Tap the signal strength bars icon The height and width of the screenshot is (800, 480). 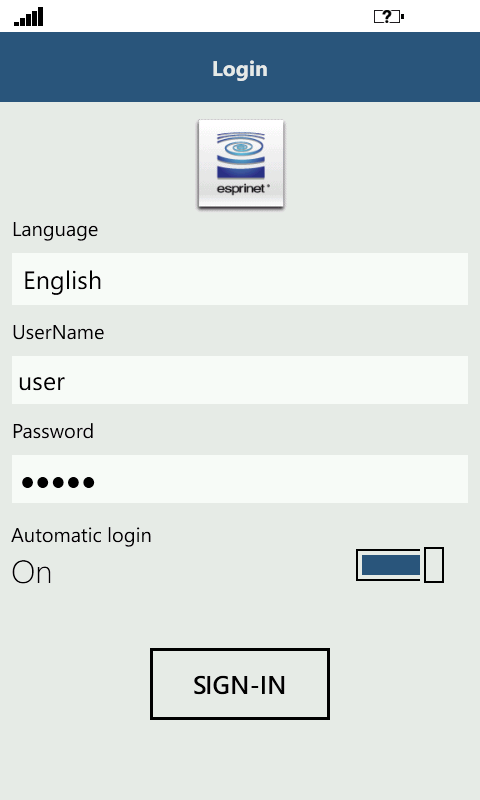[x=29, y=17]
